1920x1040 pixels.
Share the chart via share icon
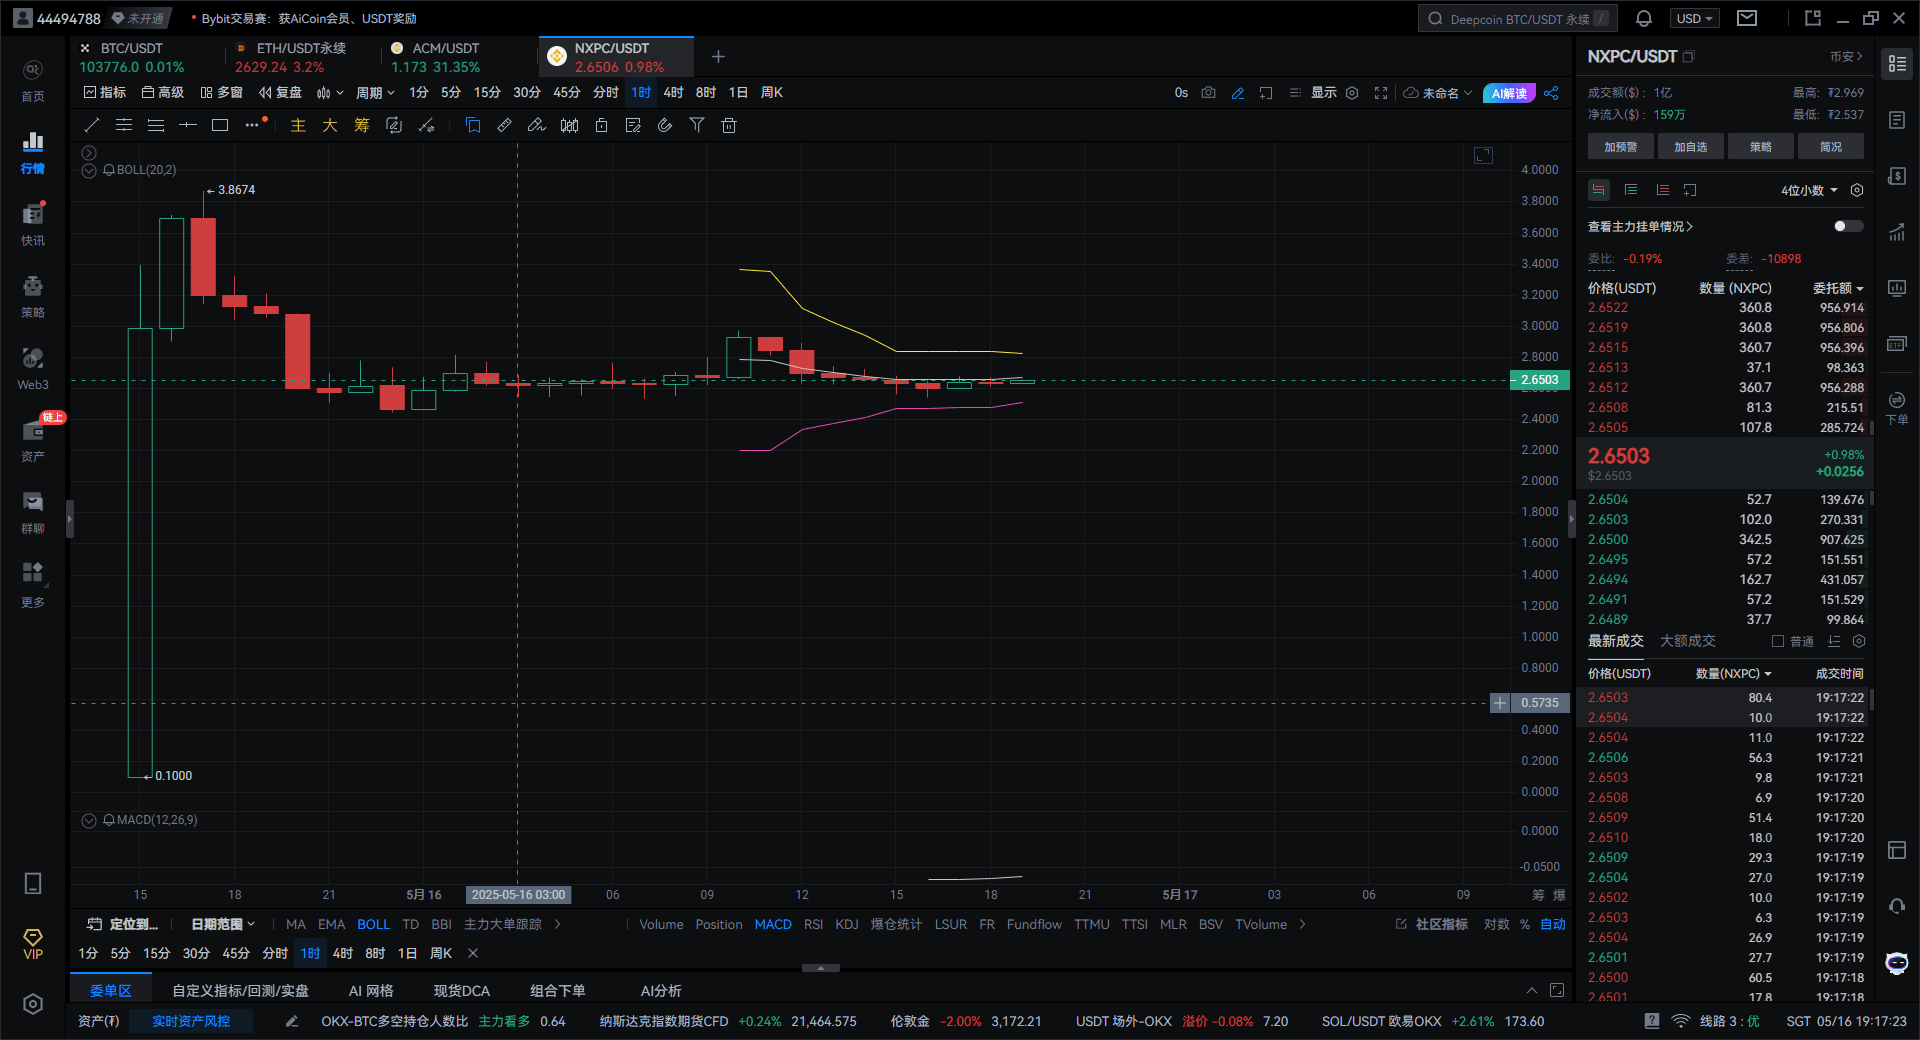pos(1551,92)
